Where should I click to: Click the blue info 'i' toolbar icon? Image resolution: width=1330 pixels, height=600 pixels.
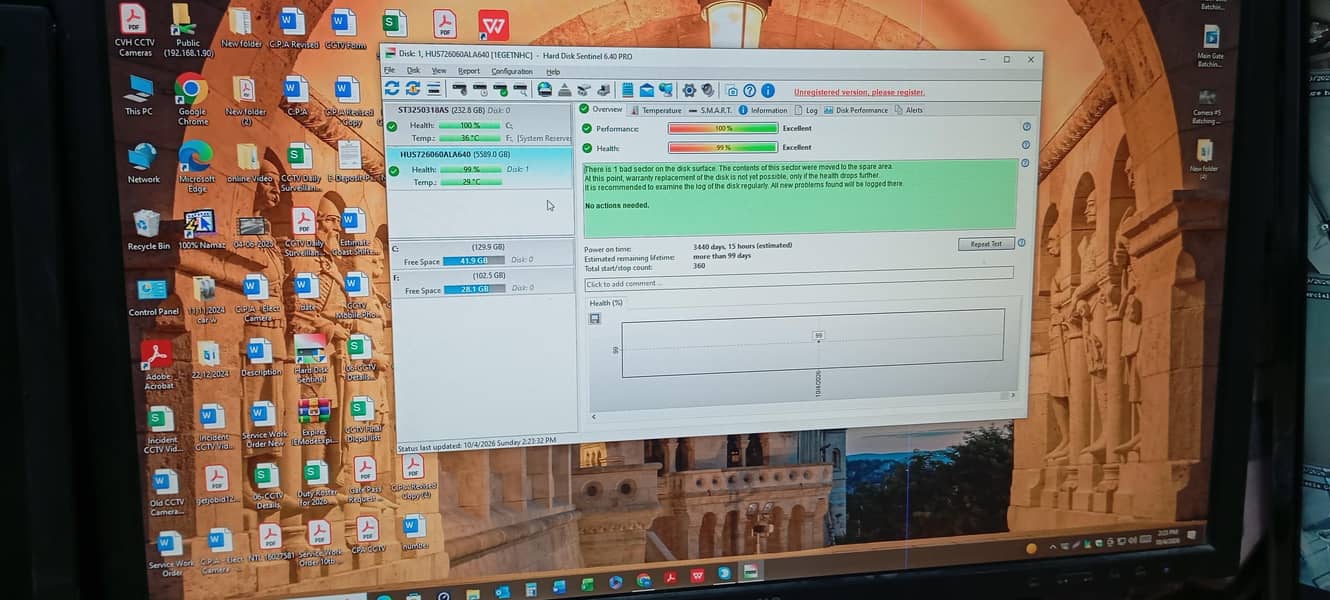pyautogui.click(x=768, y=91)
